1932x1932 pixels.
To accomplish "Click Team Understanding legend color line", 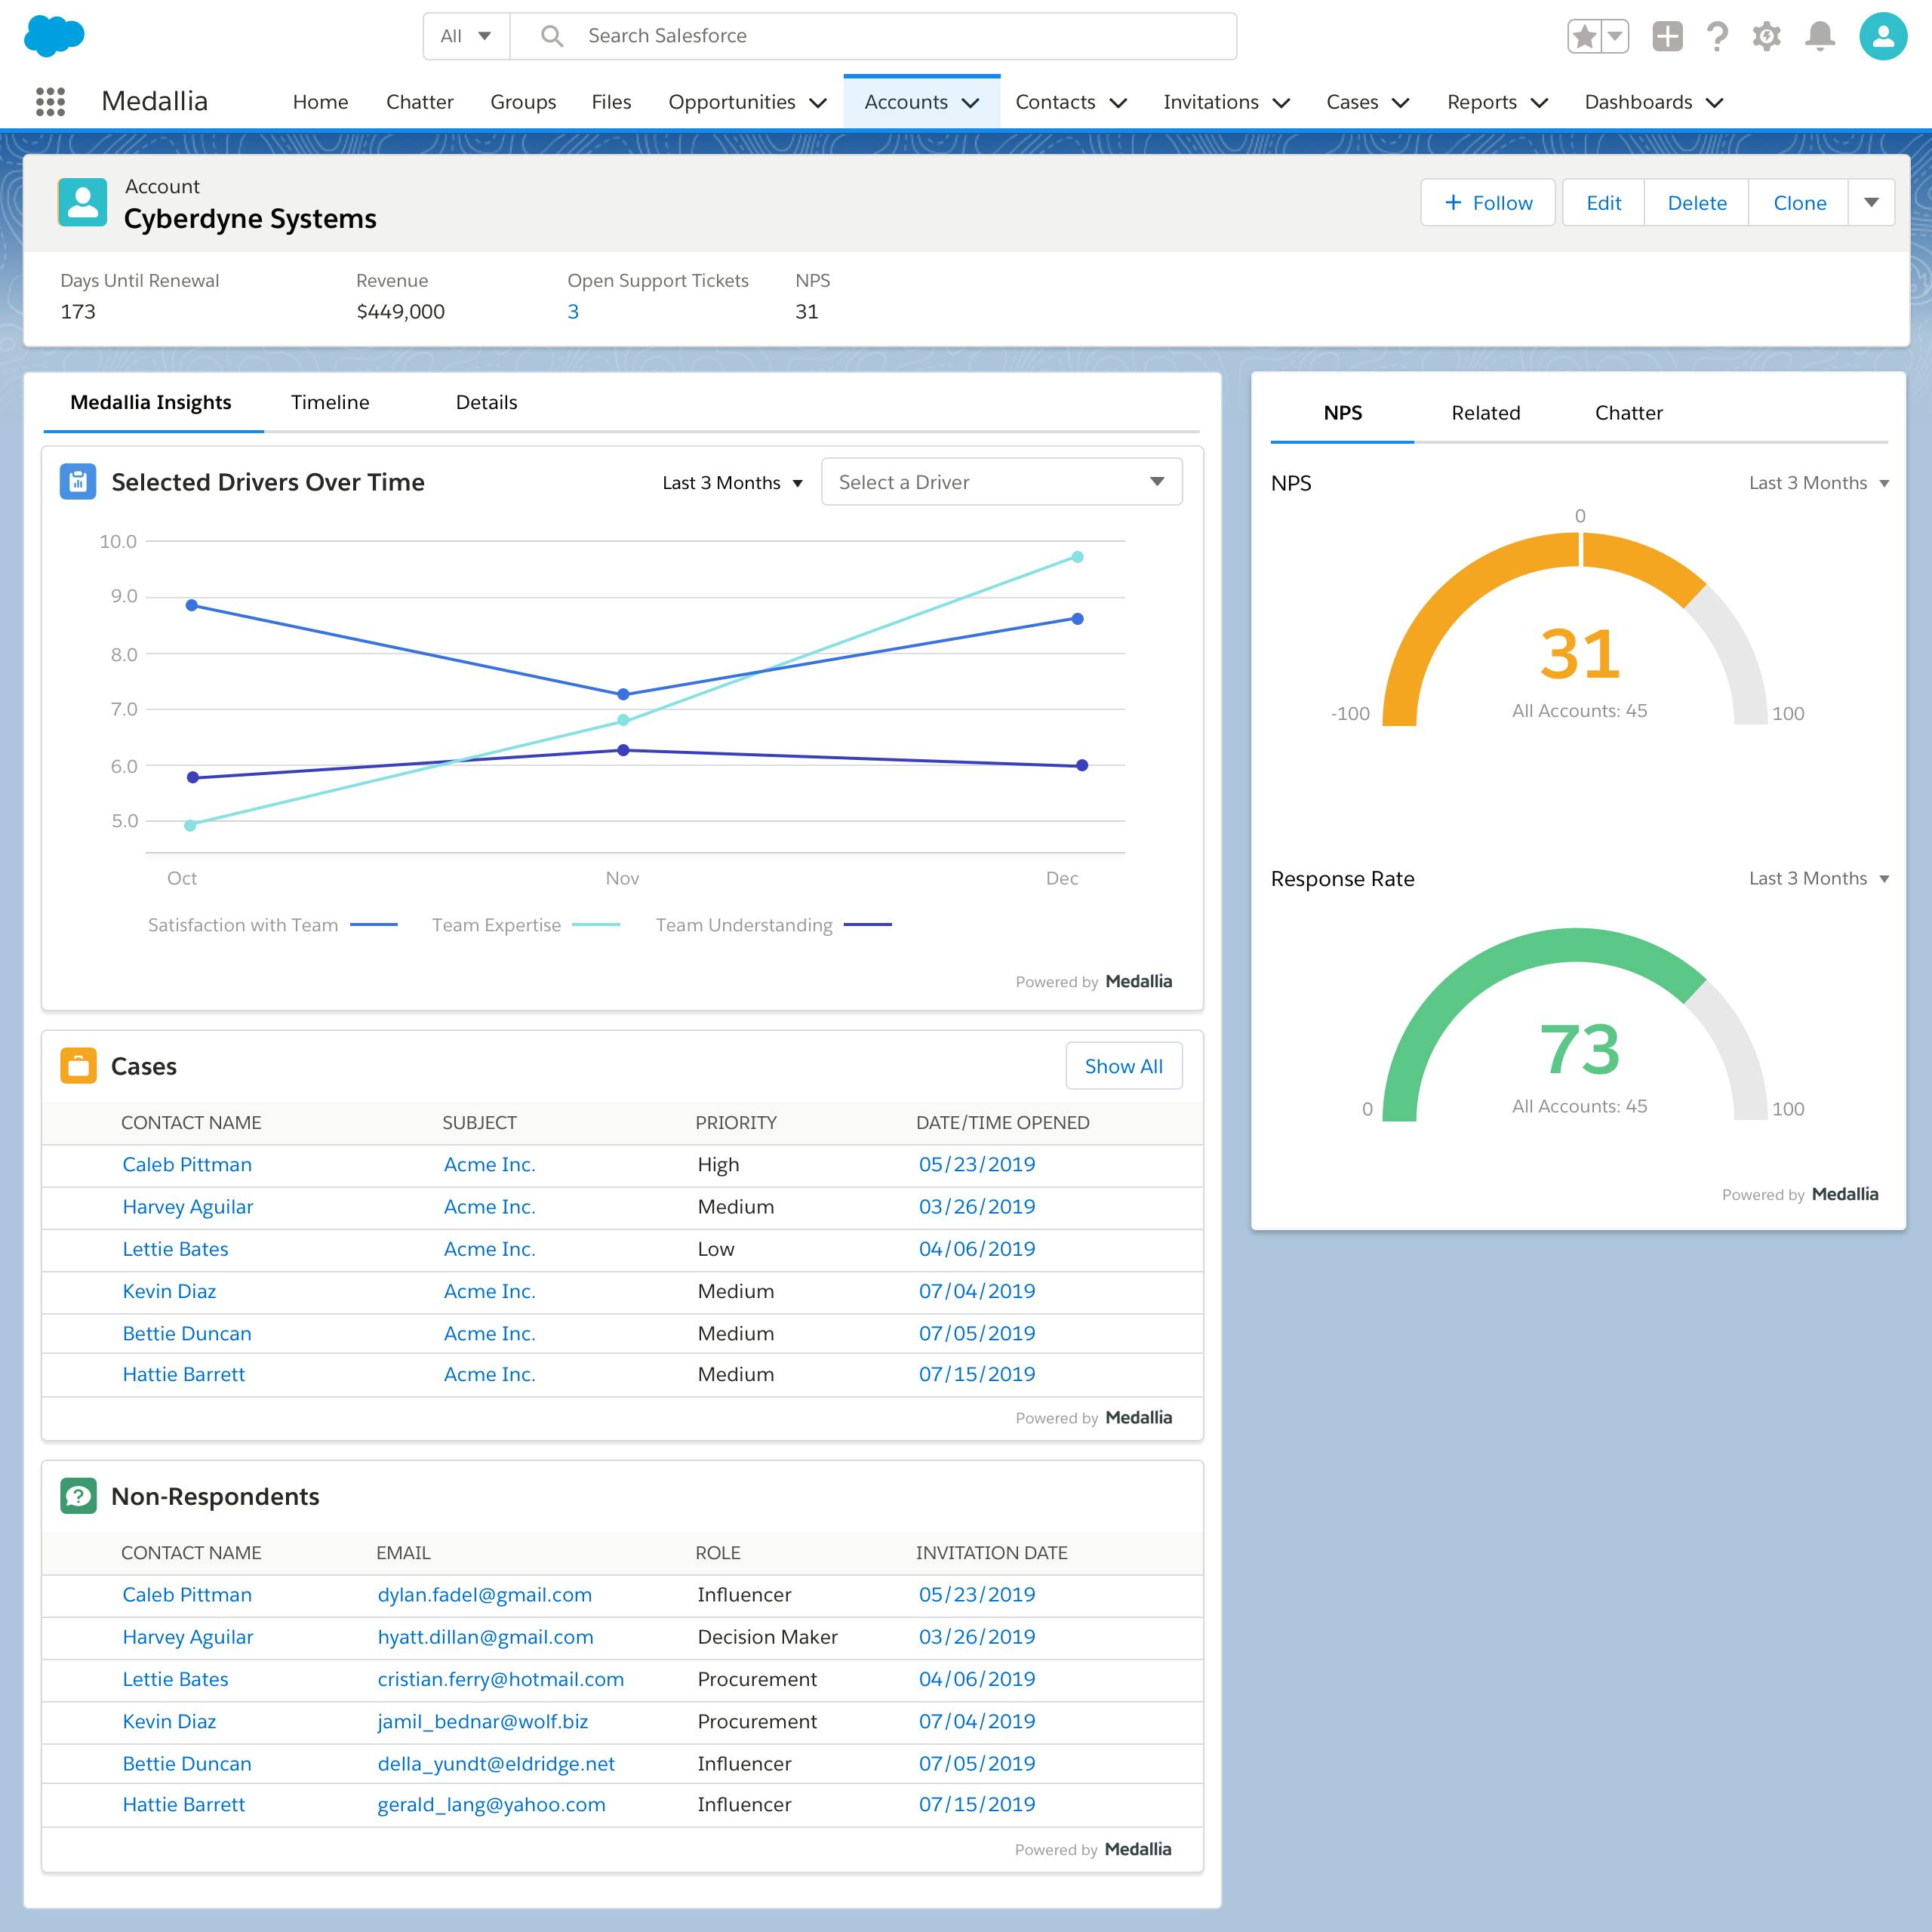I will tap(868, 925).
